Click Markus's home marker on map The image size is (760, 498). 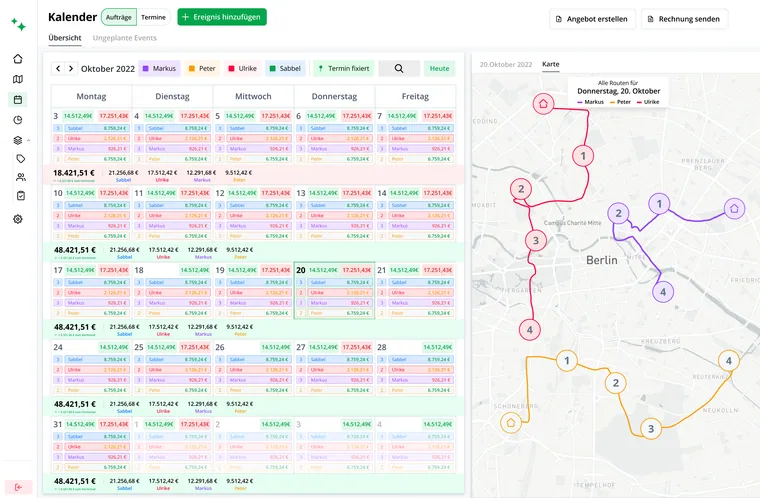click(734, 209)
